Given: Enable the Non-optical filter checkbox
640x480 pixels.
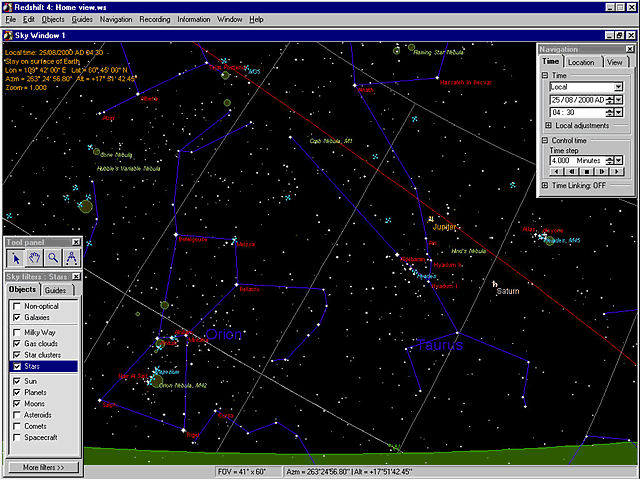Looking at the screenshot, I should point(17,306).
